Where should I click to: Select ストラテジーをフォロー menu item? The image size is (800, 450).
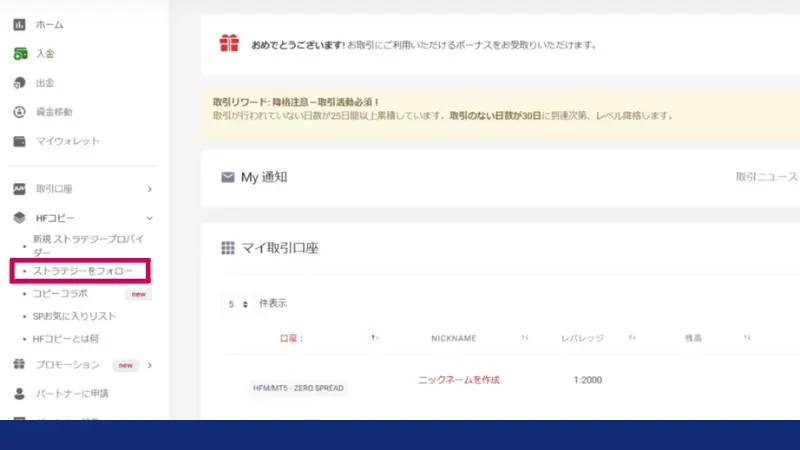coord(82,271)
